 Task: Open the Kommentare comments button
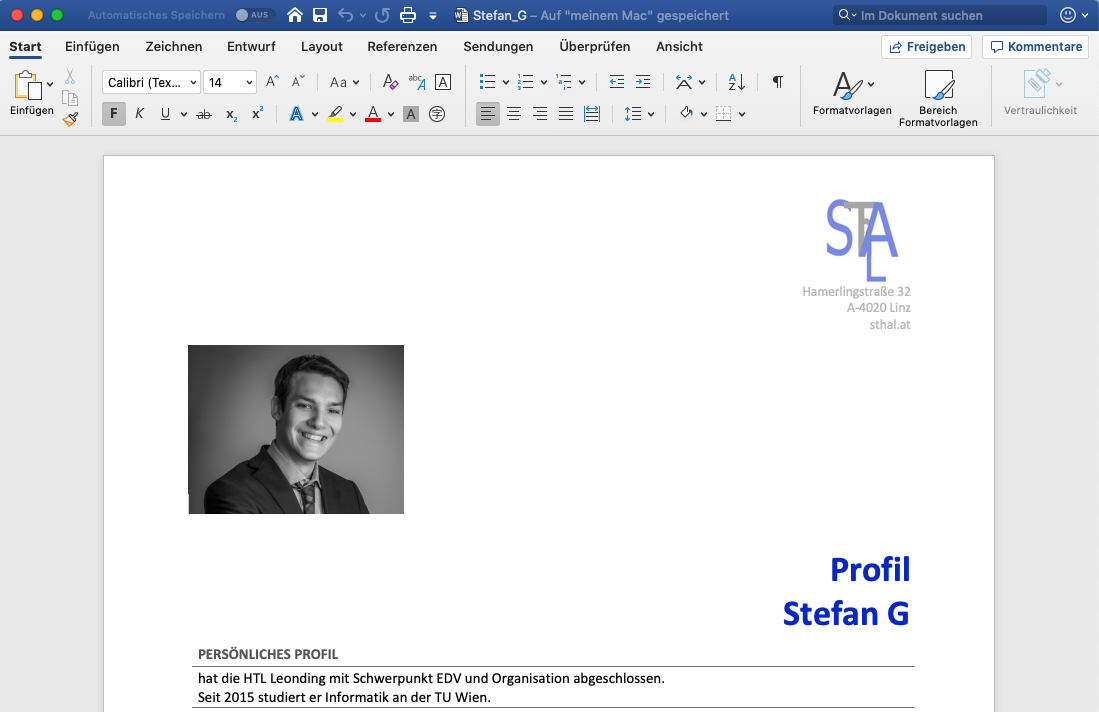coord(1035,47)
